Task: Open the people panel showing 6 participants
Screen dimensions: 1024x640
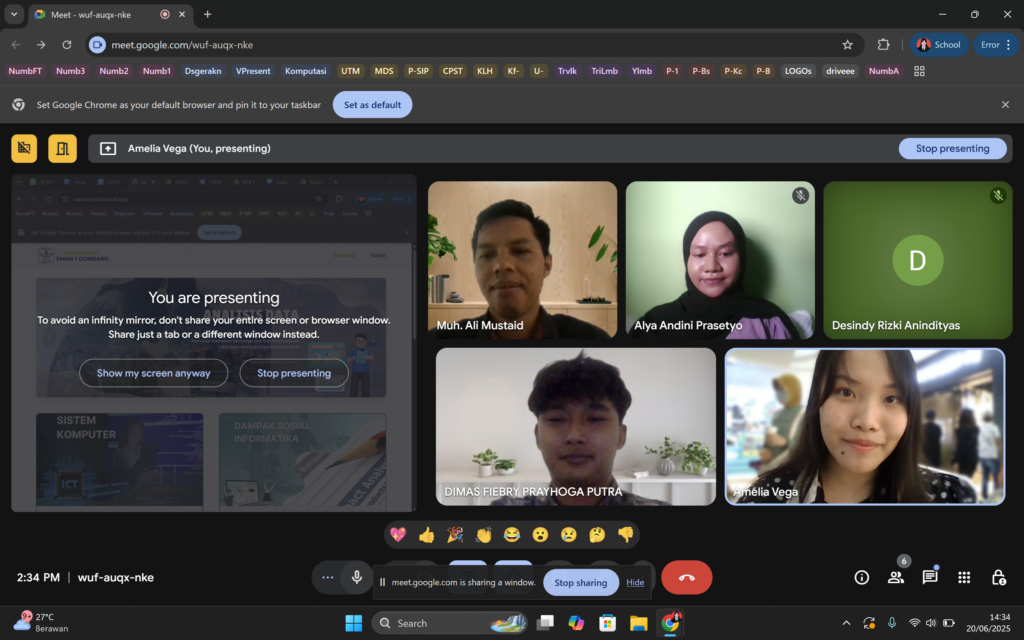Action: click(x=896, y=577)
